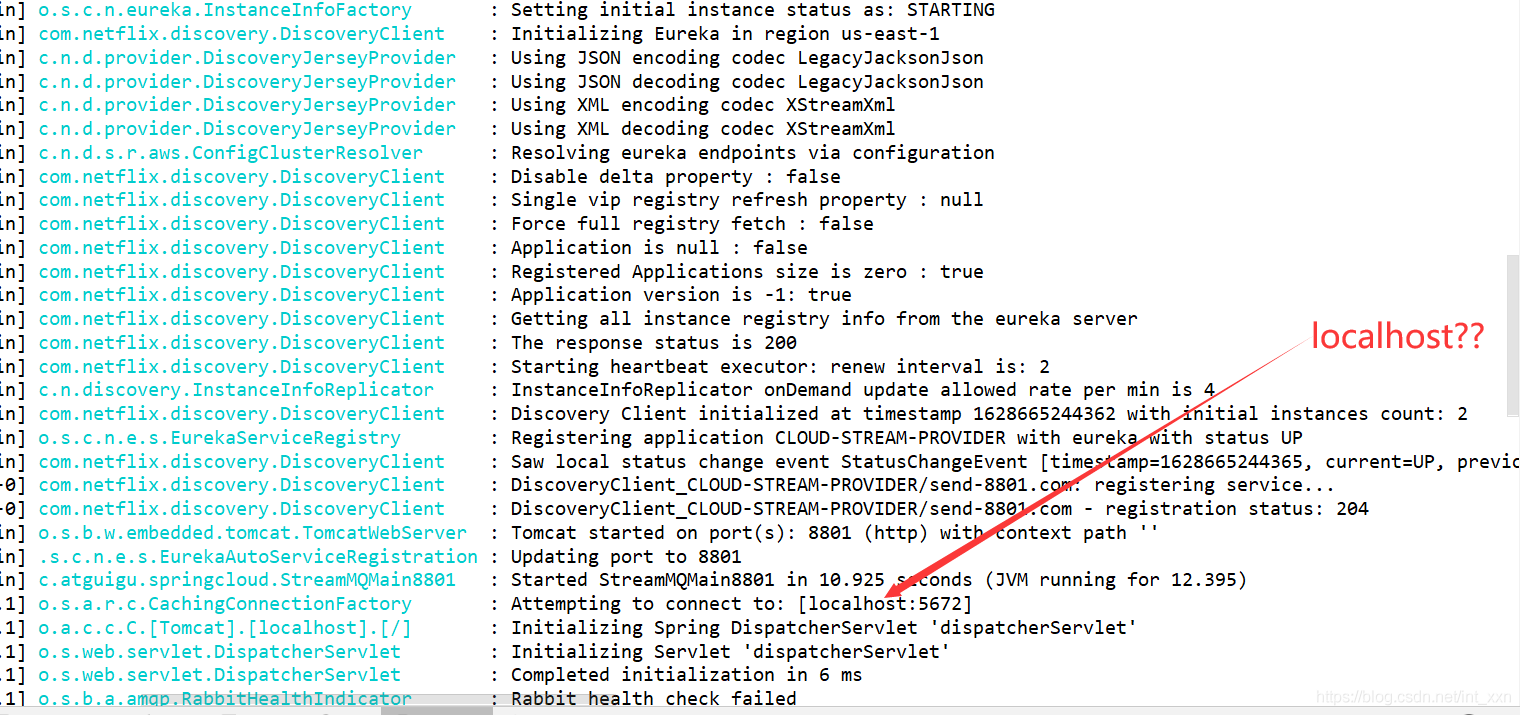Image resolution: width=1520 pixels, height=715 pixels.
Task: Select the c.n.d.s.r.aws.ConfigClusterResolver logger name
Action: pyautogui.click(x=229, y=152)
